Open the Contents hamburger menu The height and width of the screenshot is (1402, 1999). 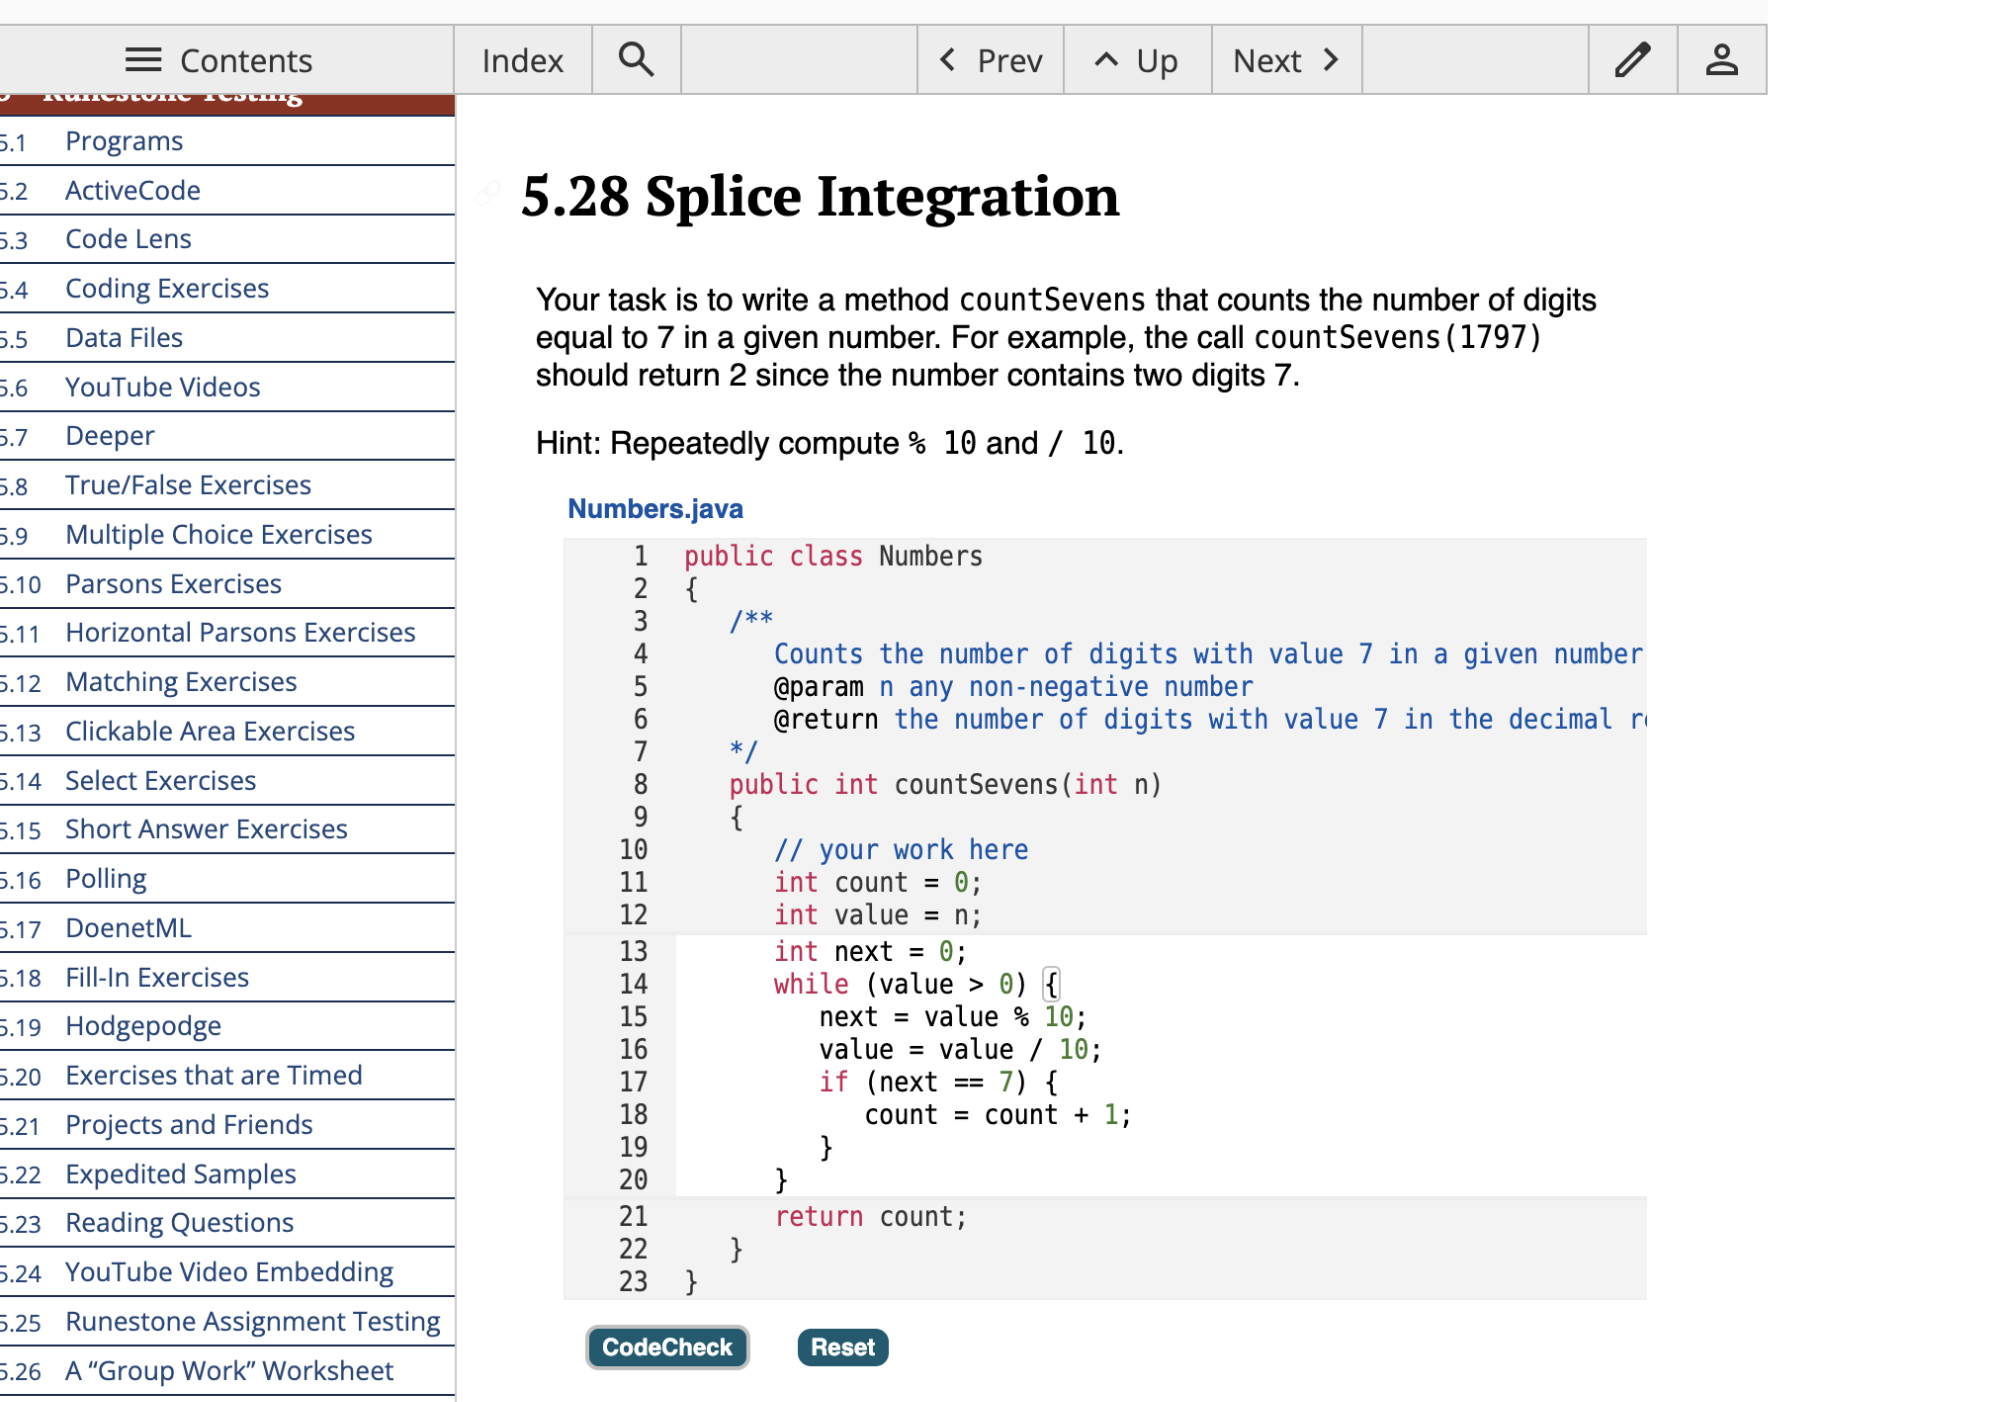[219, 60]
